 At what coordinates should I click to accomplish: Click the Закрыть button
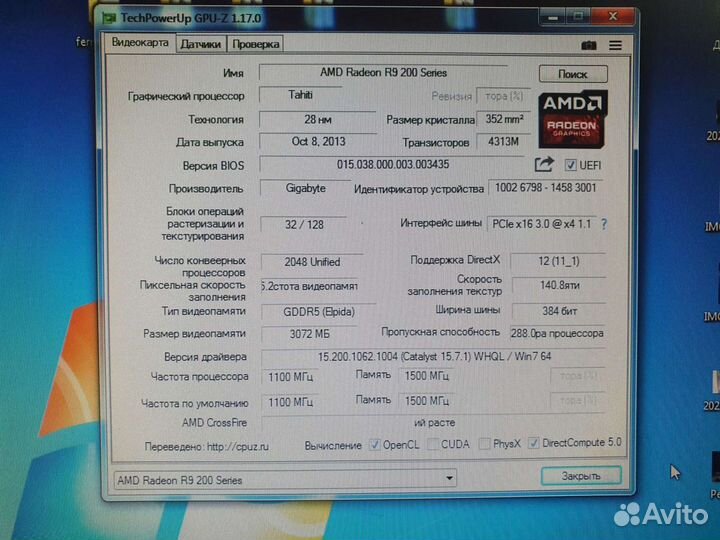pos(581,476)
